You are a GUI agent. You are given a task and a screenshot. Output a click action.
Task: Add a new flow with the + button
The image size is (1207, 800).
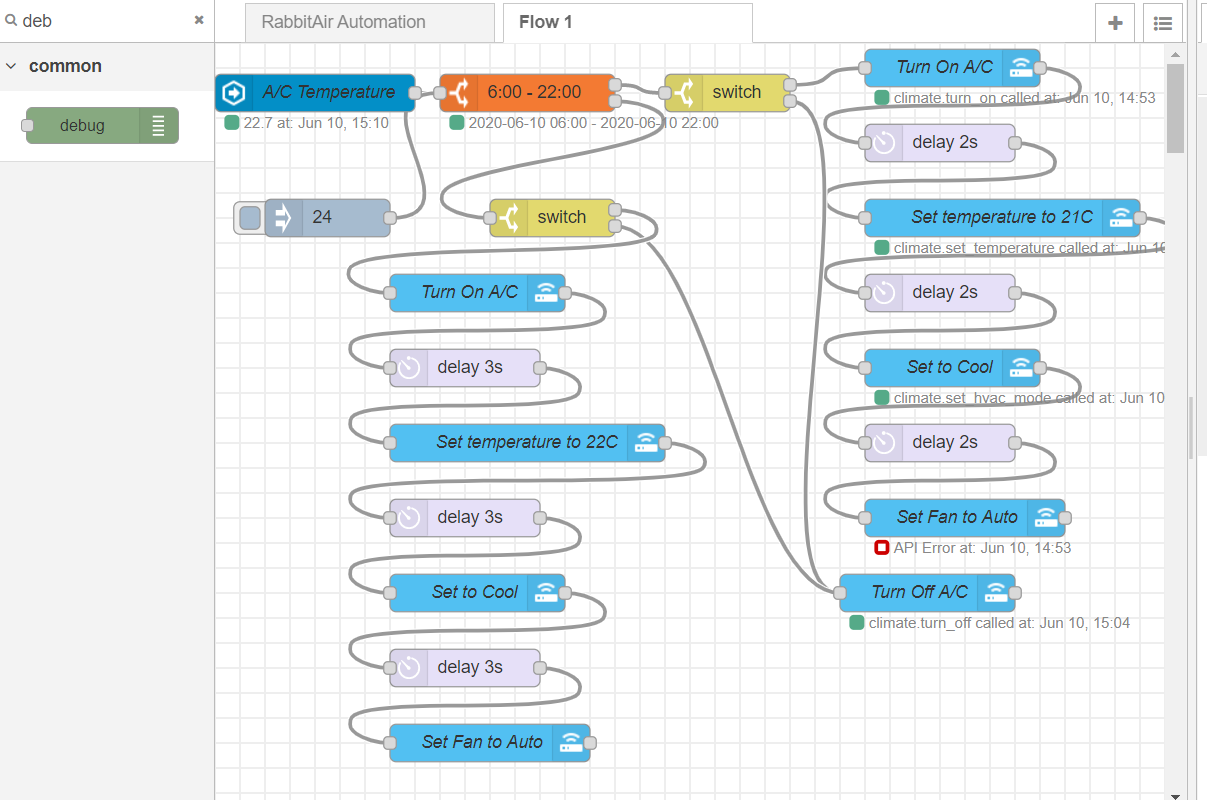(1114, 22)
